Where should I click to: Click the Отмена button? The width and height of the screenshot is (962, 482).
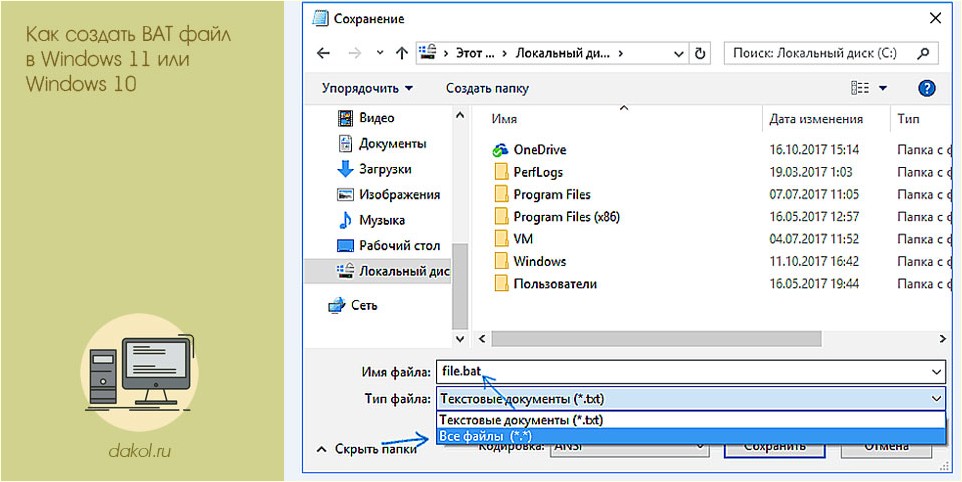[886, 448]
